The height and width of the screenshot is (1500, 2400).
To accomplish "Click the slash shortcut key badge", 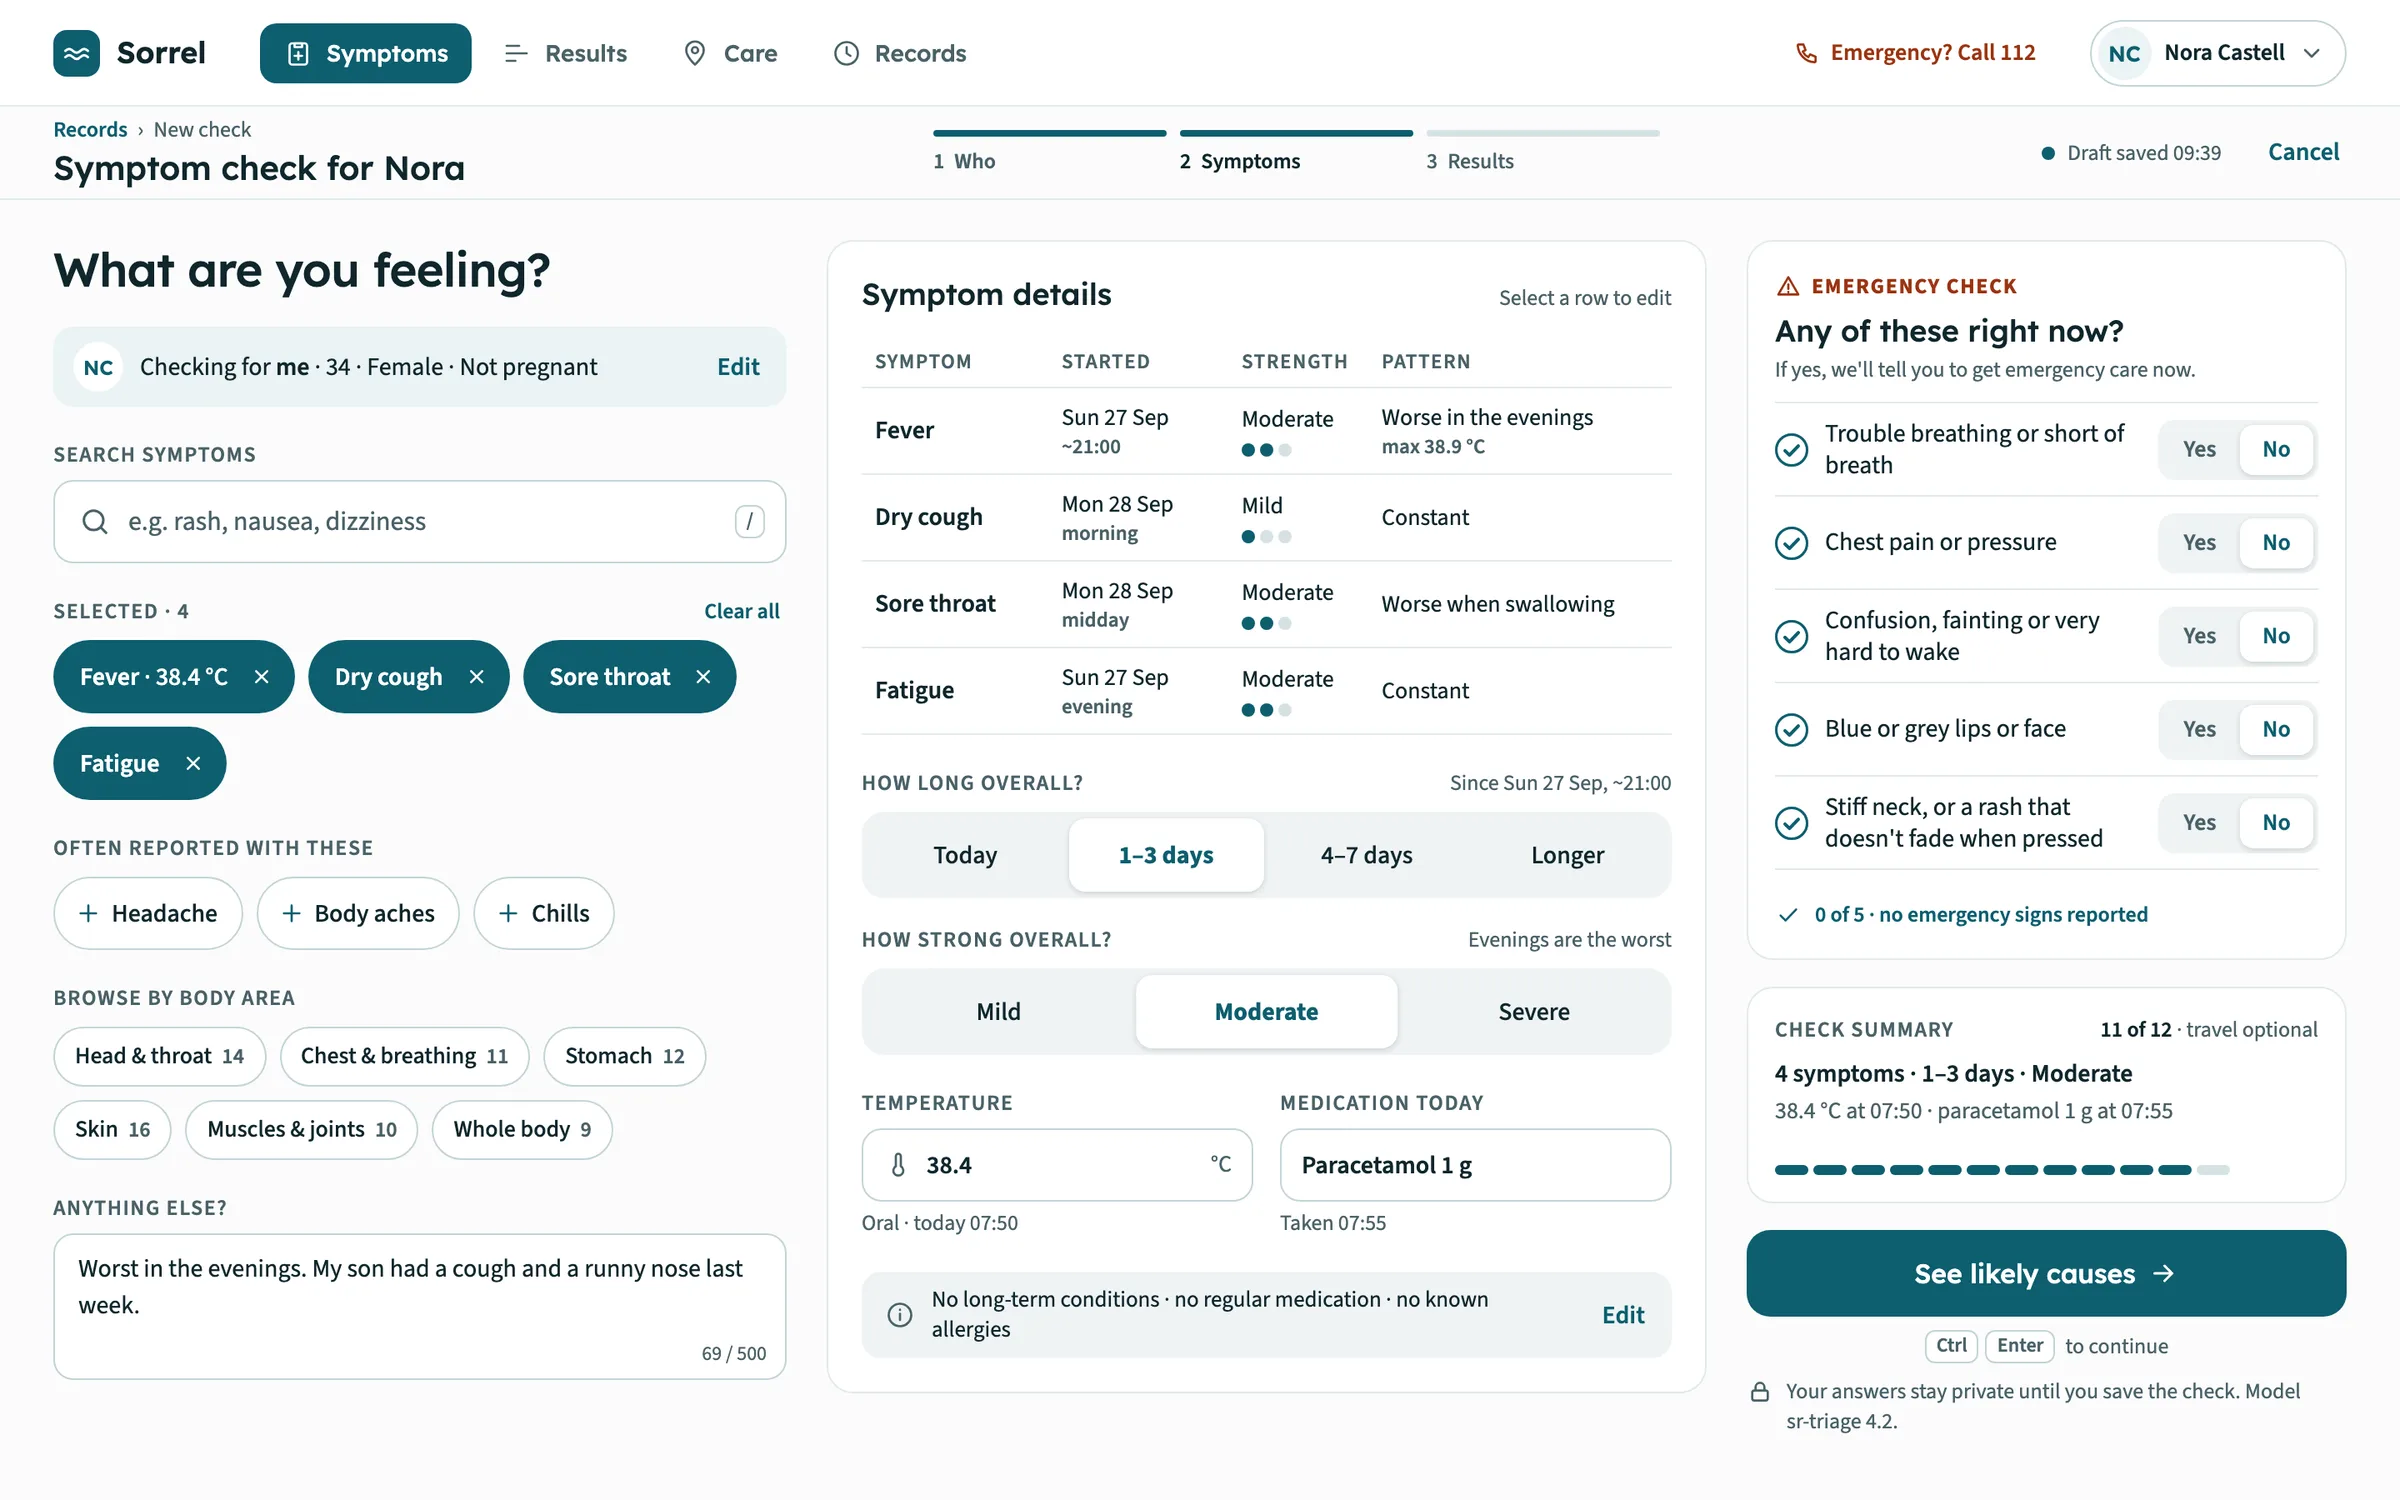I will coord(750,521).
